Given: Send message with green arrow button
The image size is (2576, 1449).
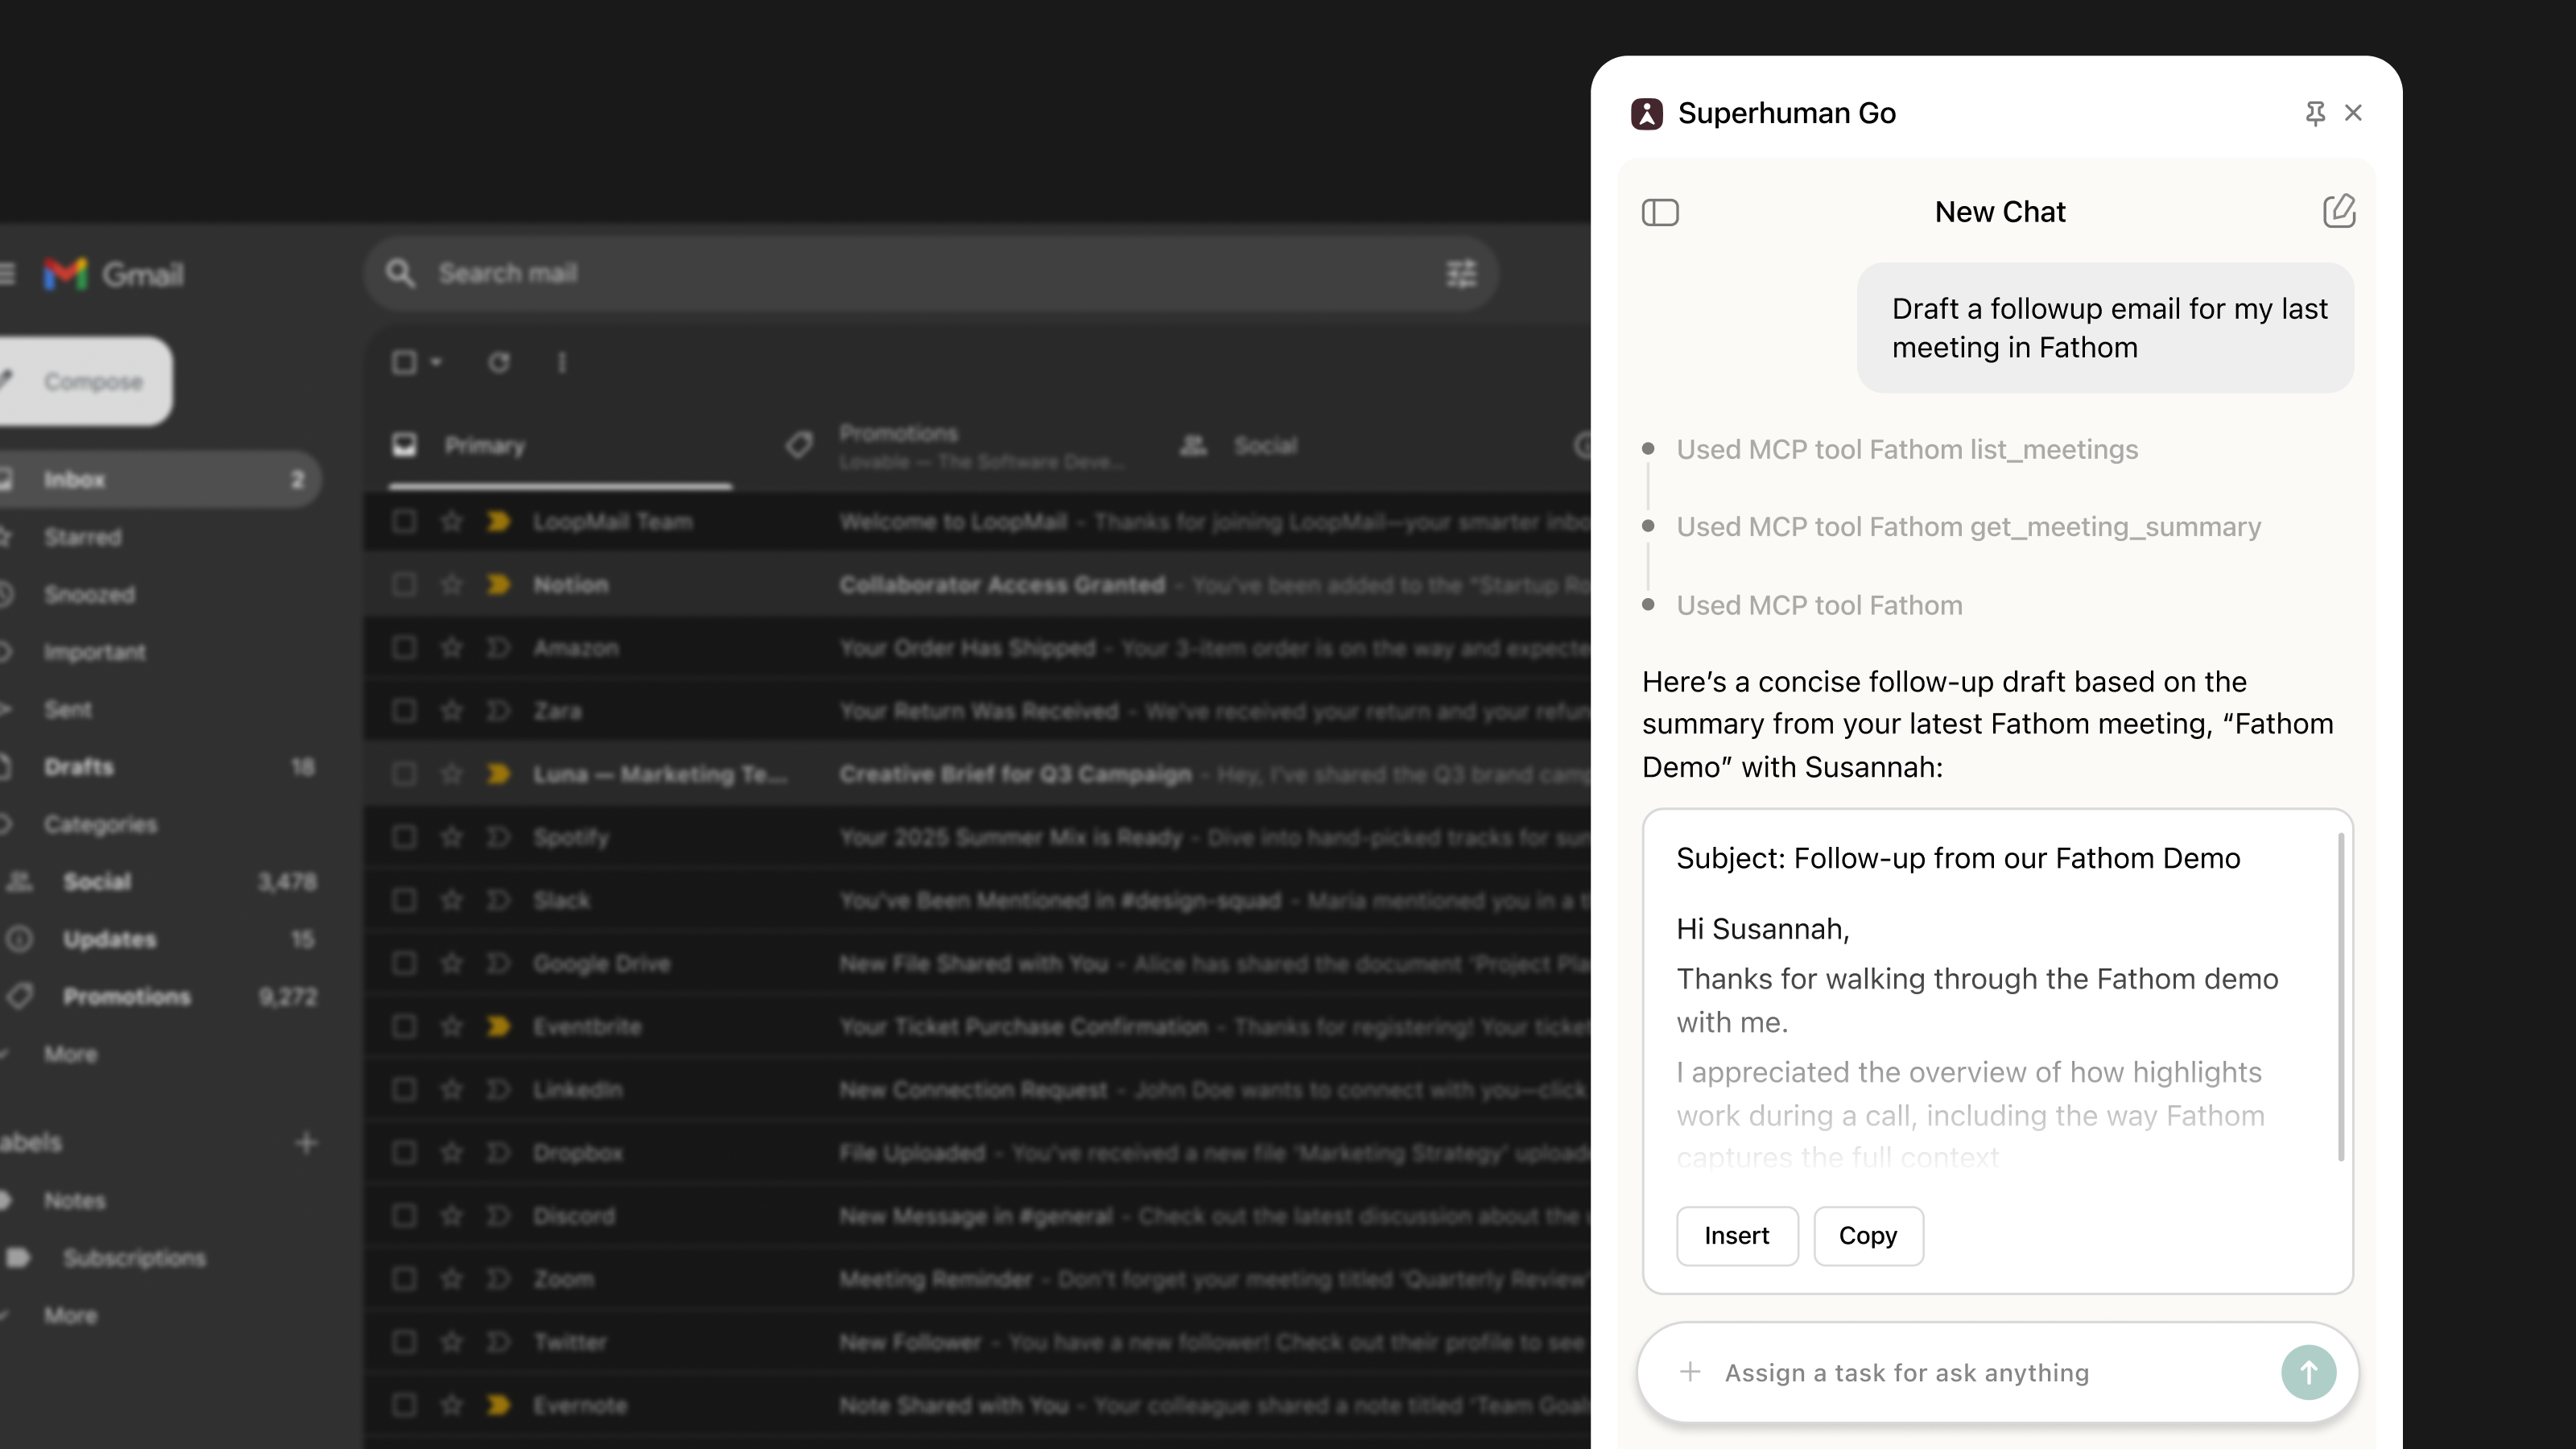Looking at the screenshot, I should coord(2308,1372).
